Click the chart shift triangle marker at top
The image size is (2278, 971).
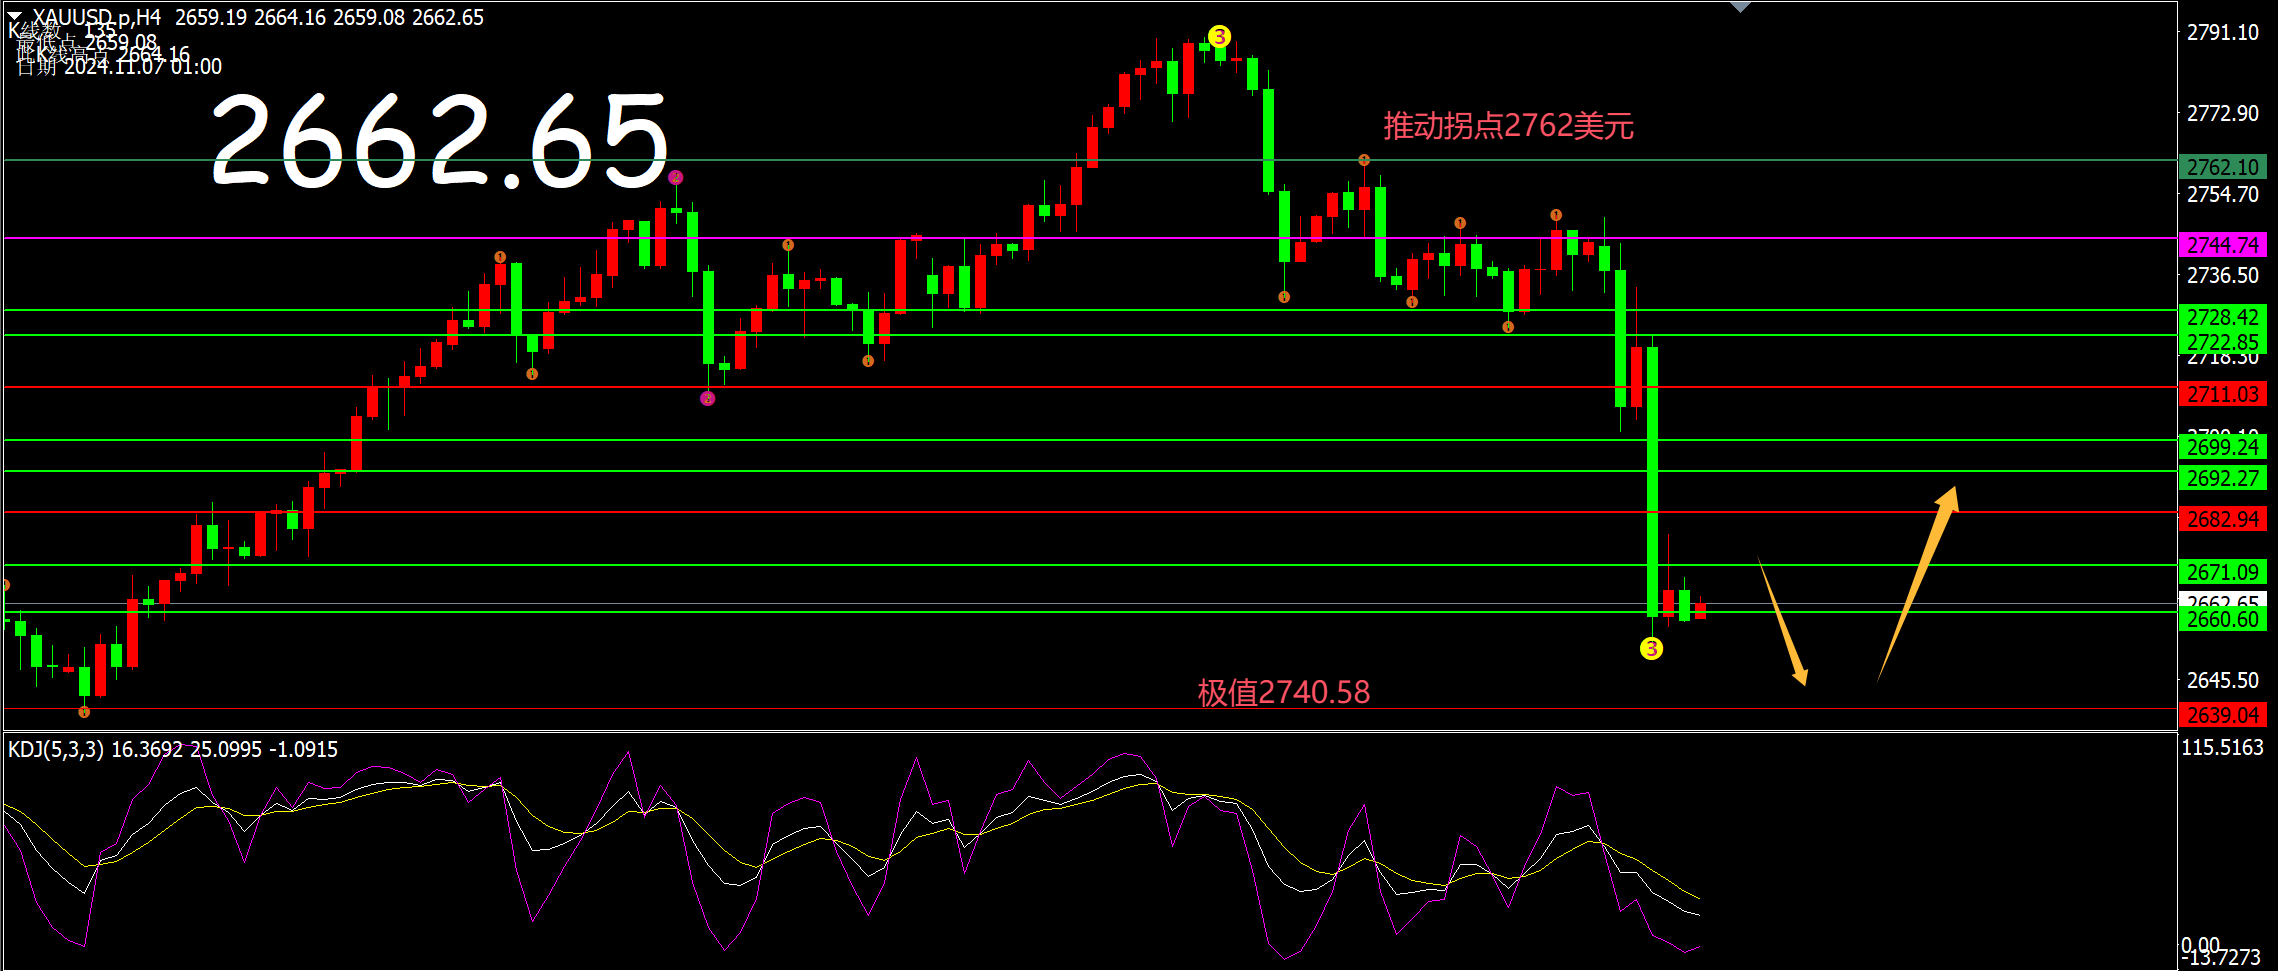pyautogui.click(x=1740, y=7)
